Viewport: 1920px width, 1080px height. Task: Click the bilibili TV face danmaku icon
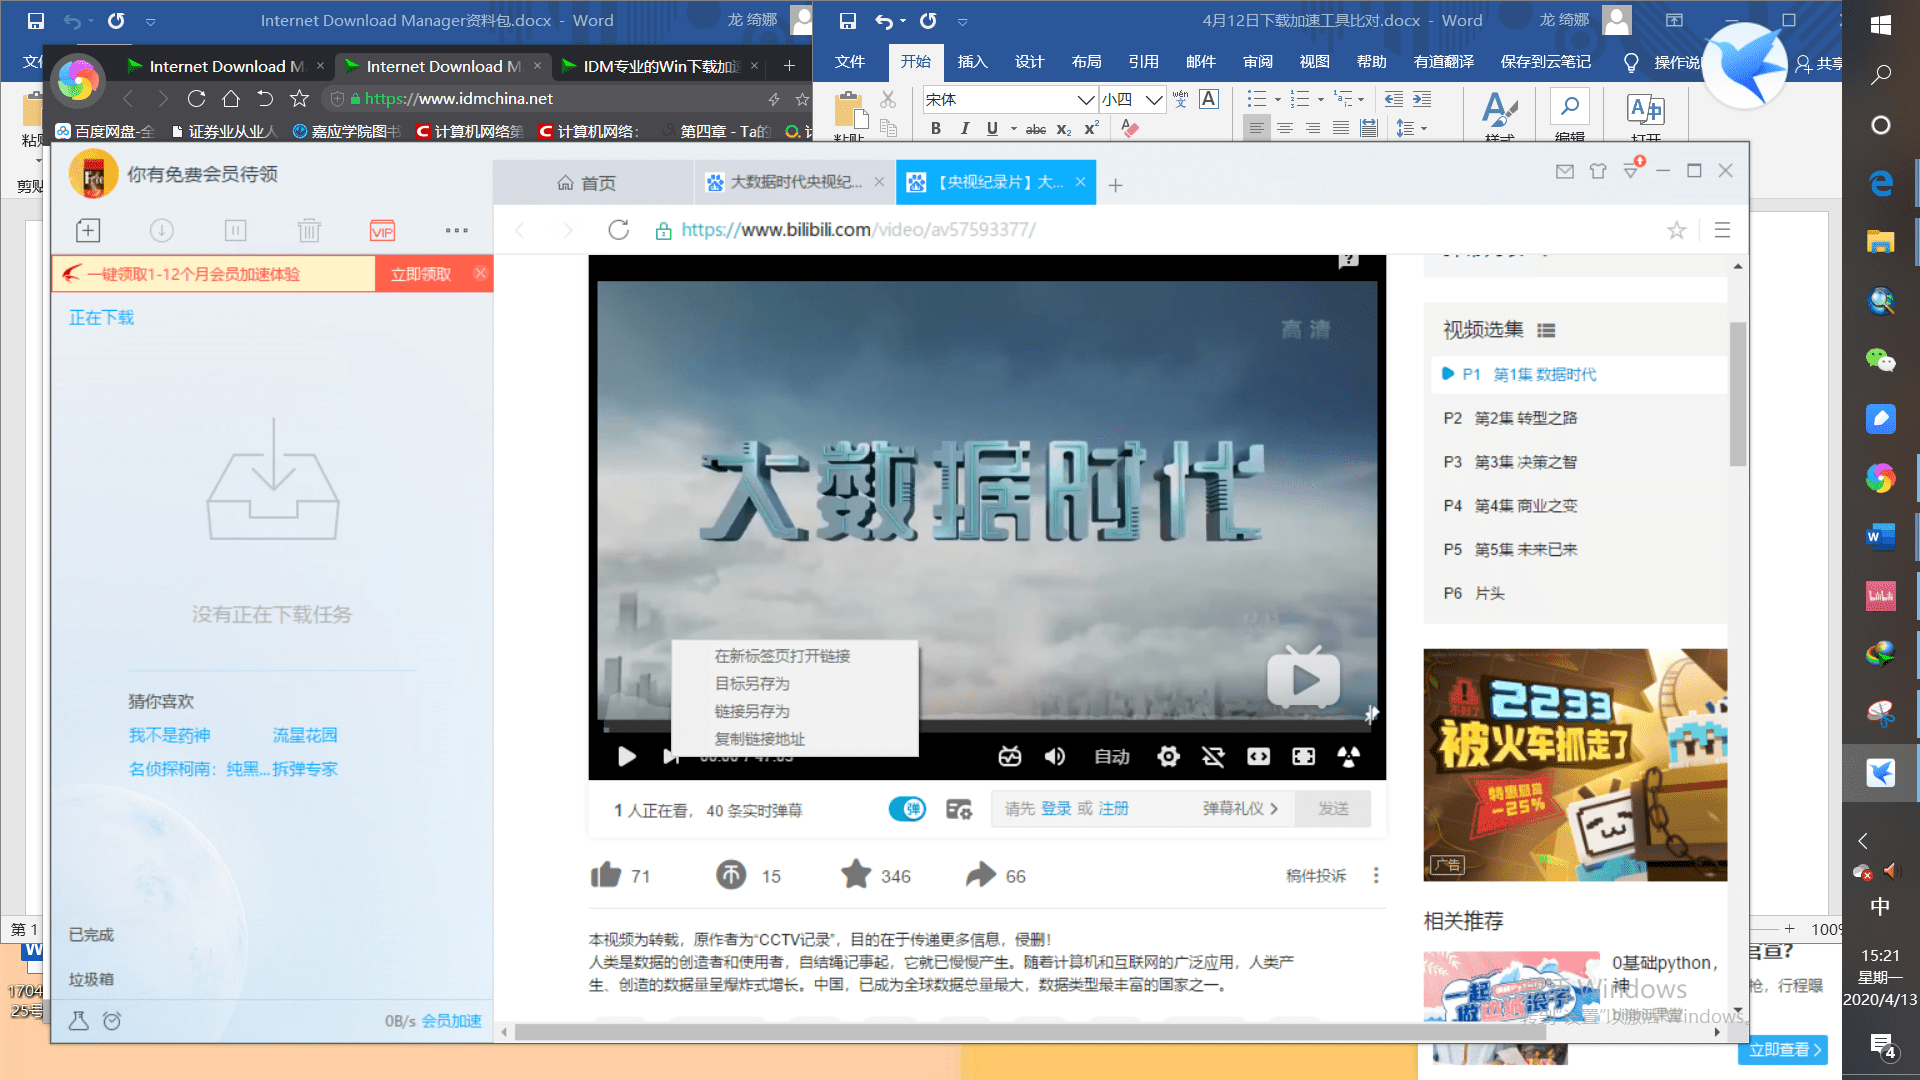pos(1010,757)
